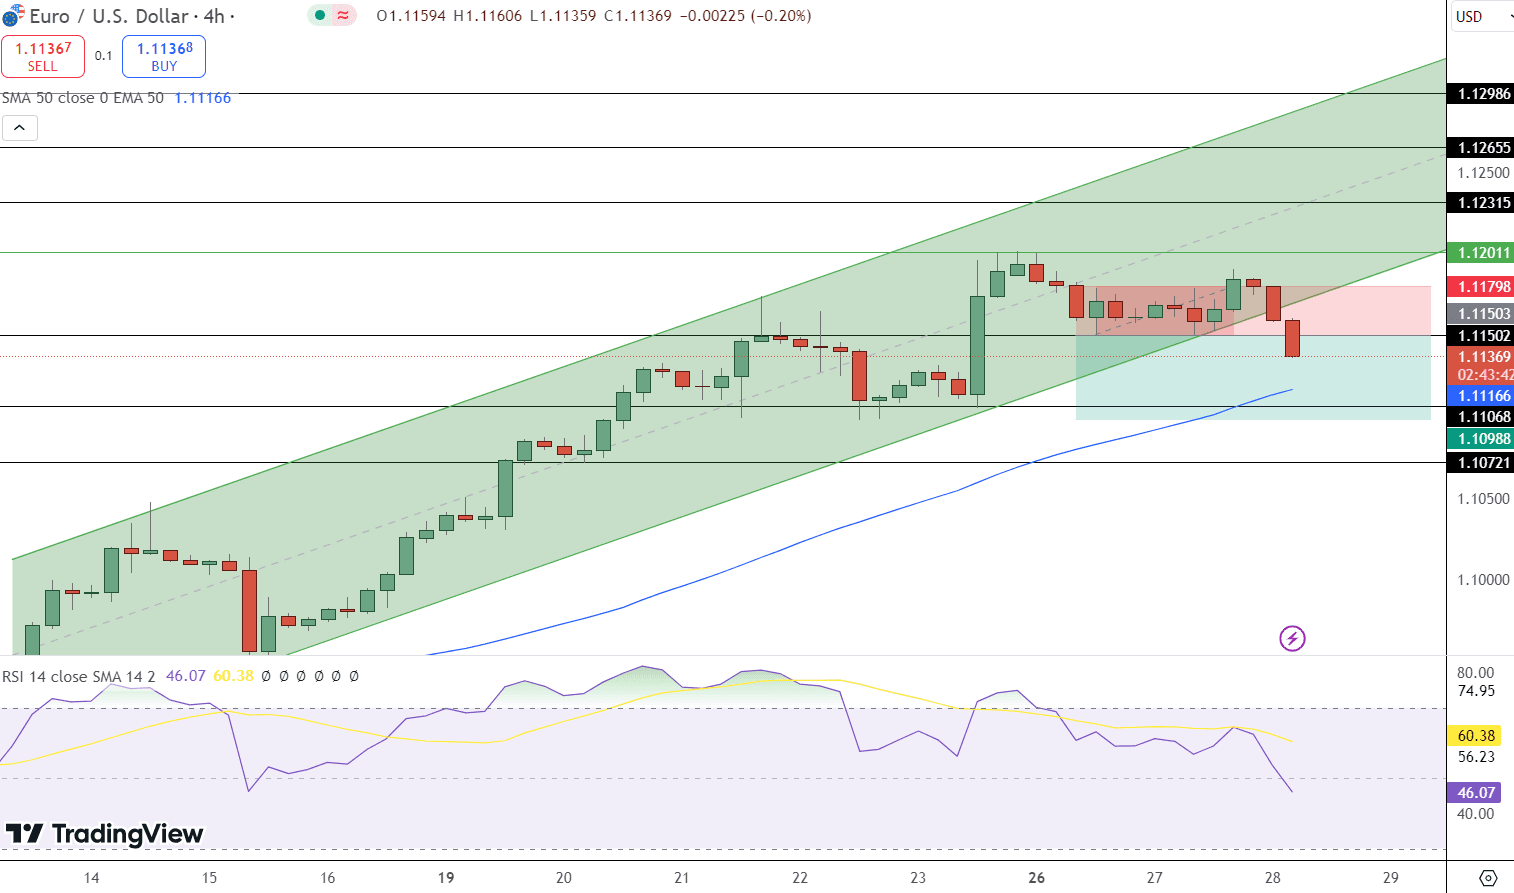Select the SMA 50 close 0 EMA 50 legend
This screenshot has width=1514, height=893.
tap(83, 98)
